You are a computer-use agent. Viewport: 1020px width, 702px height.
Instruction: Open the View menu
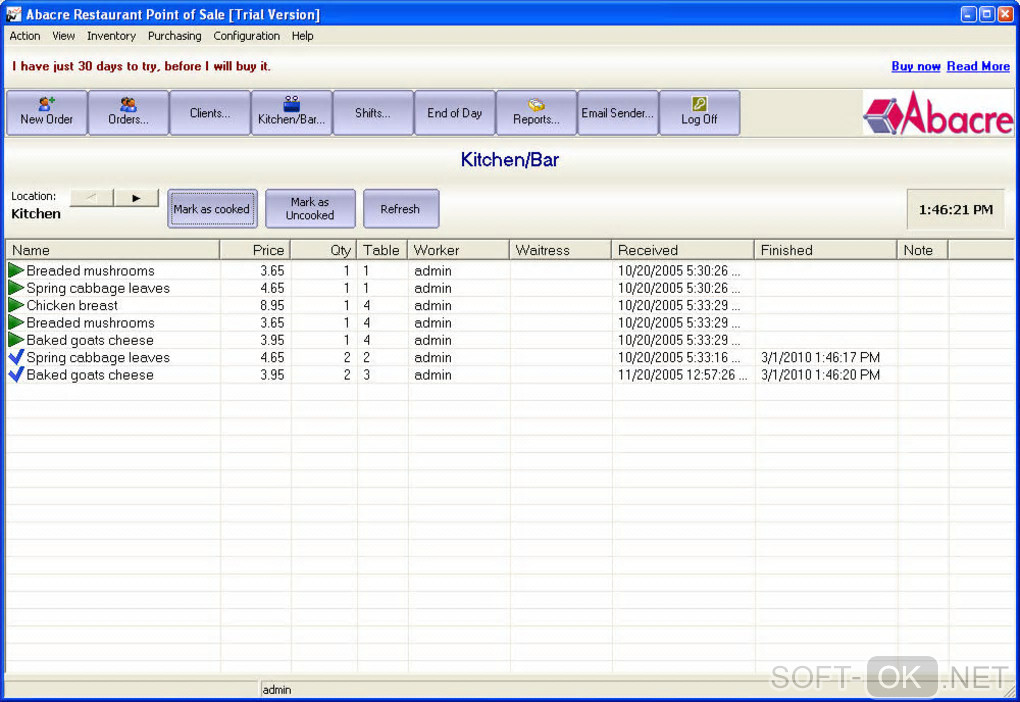[63, 36]
